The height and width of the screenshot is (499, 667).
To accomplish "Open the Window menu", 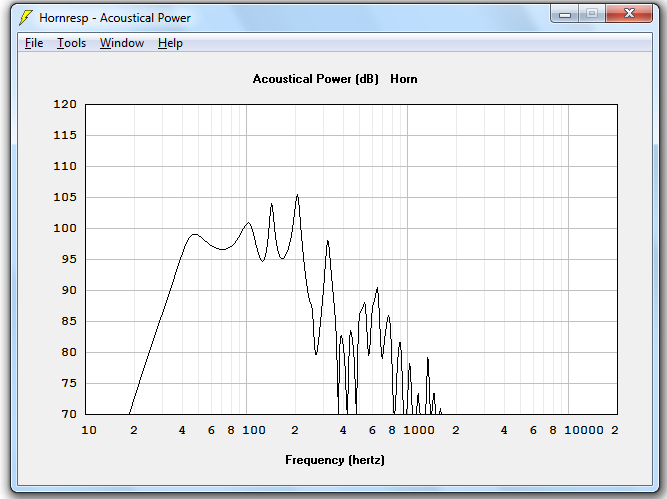I will click(122, 43).
